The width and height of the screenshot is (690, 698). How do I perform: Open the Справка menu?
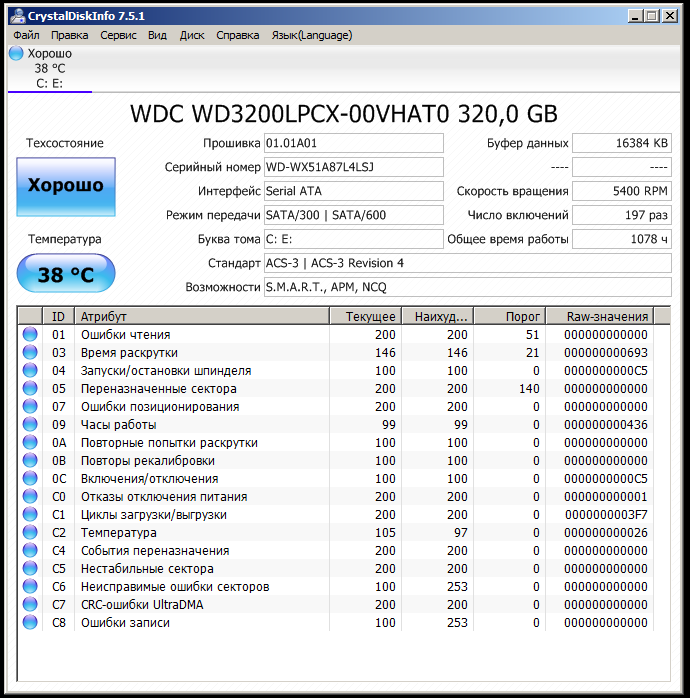click(238, 35)
